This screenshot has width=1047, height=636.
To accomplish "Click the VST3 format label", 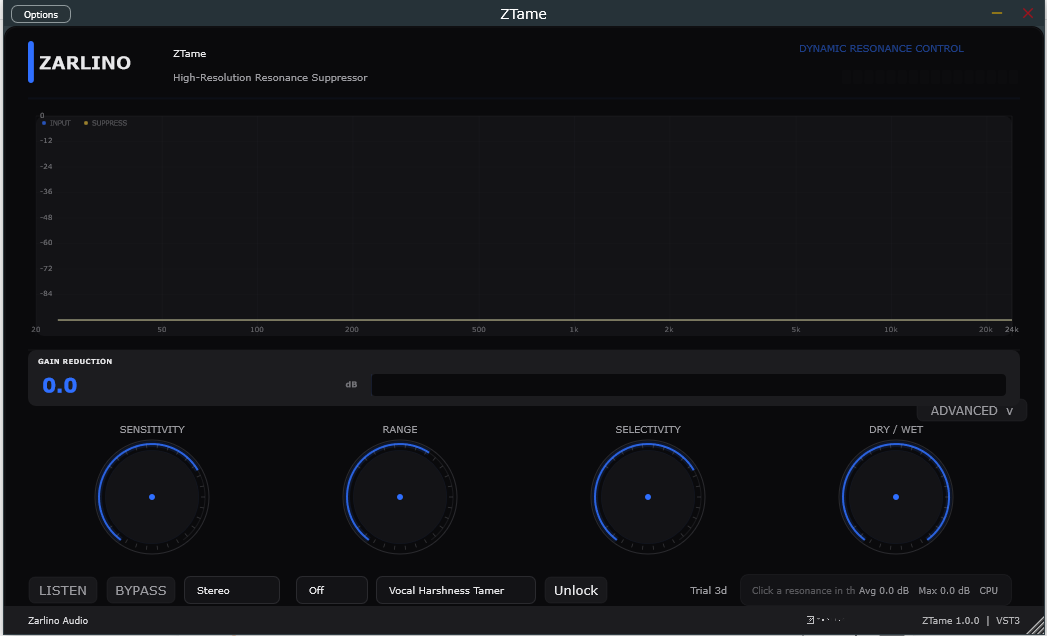I will pos(1008,621).
